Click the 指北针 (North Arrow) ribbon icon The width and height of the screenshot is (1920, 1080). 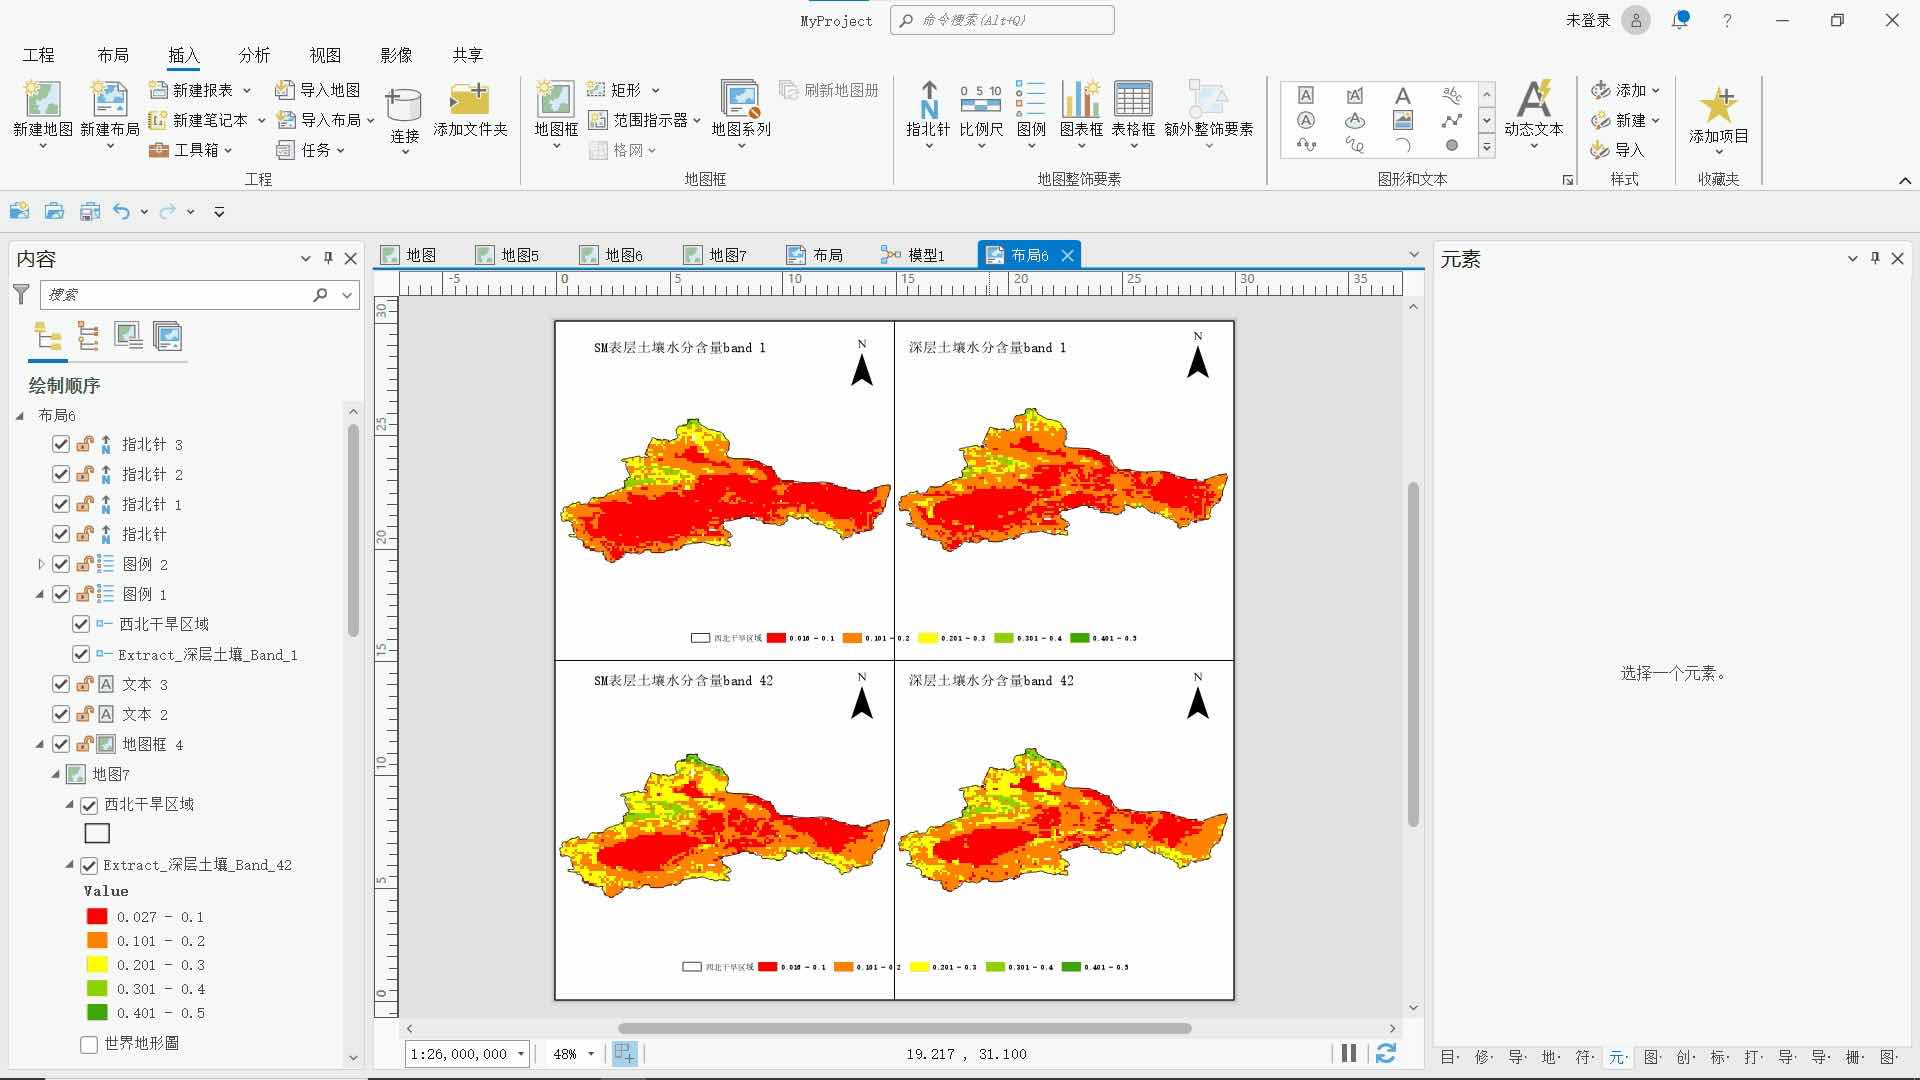(928, 100)
